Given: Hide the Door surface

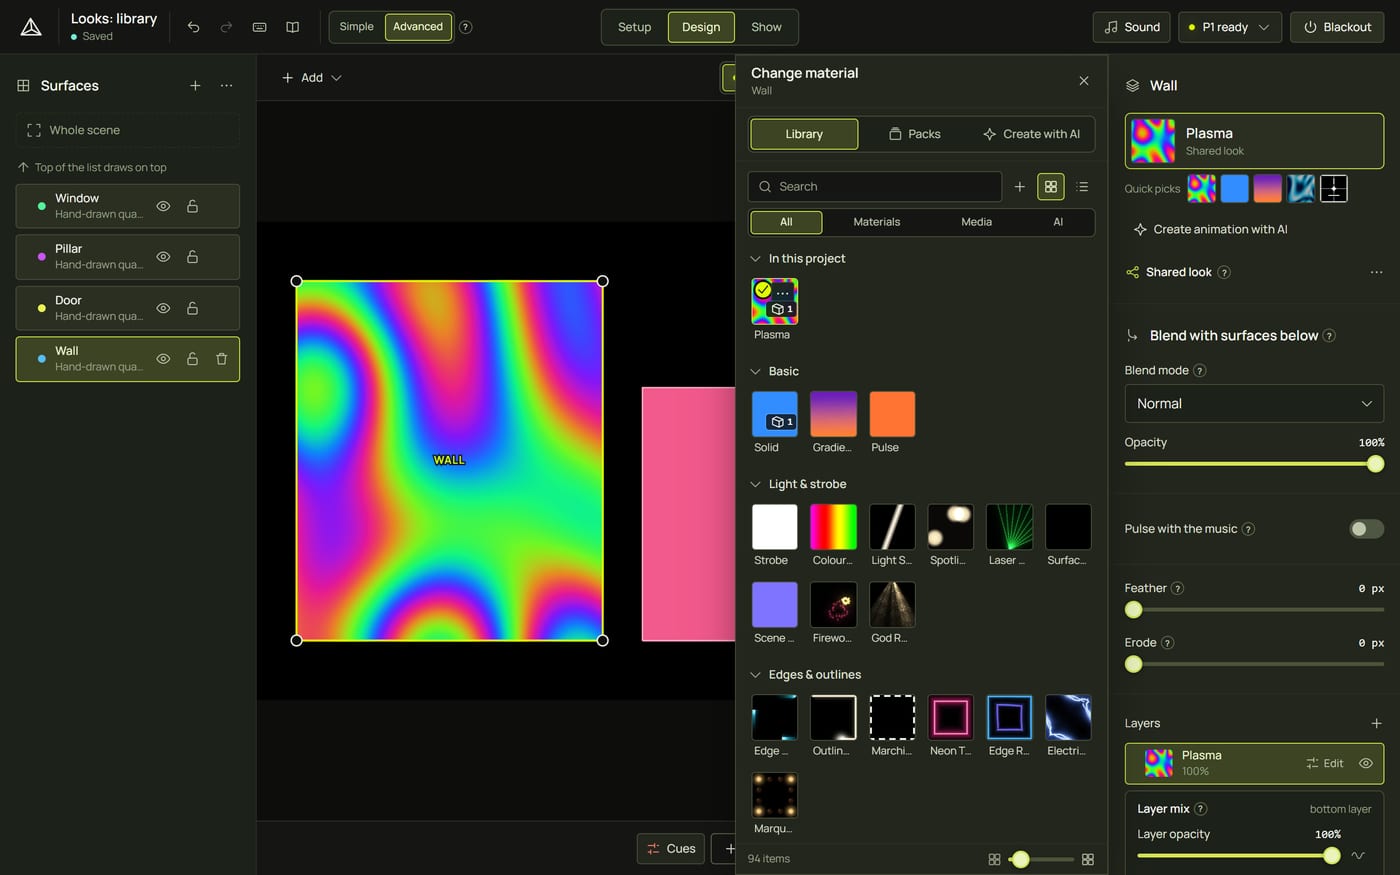Looking at the screenshot, I should coord(163,308).
